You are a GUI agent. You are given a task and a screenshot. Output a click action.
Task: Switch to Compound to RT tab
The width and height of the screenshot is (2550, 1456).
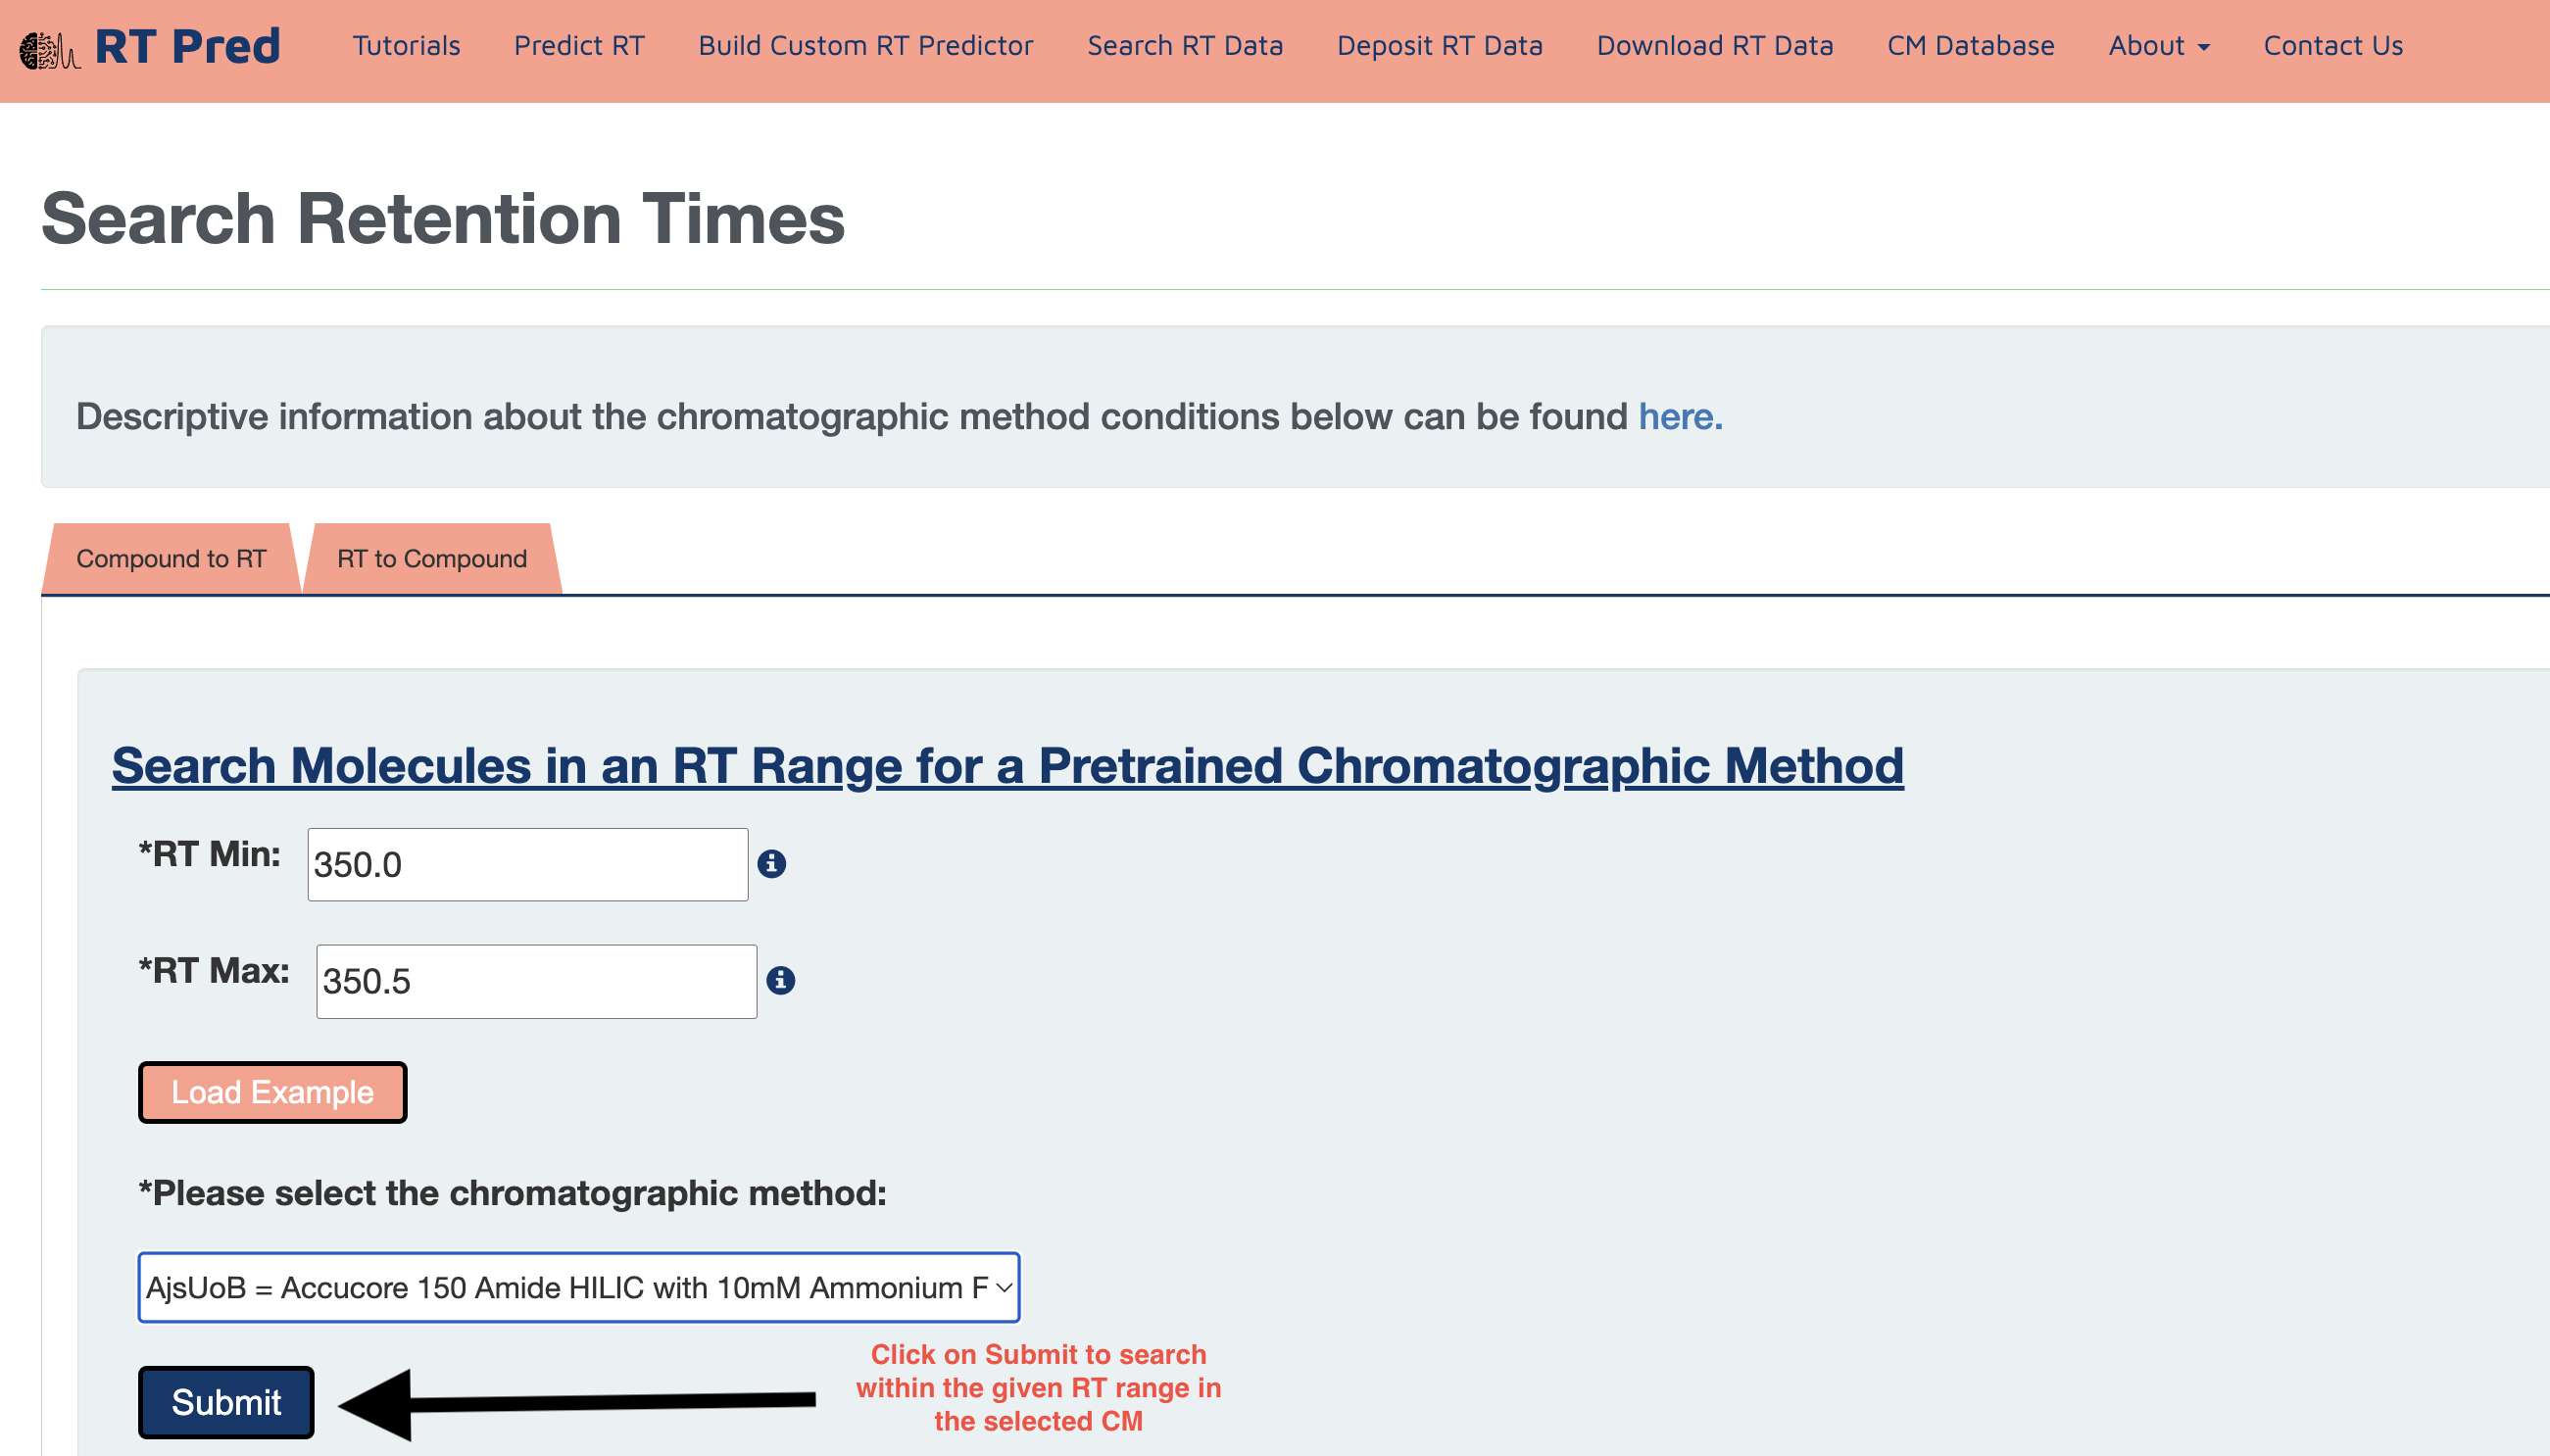171,559
